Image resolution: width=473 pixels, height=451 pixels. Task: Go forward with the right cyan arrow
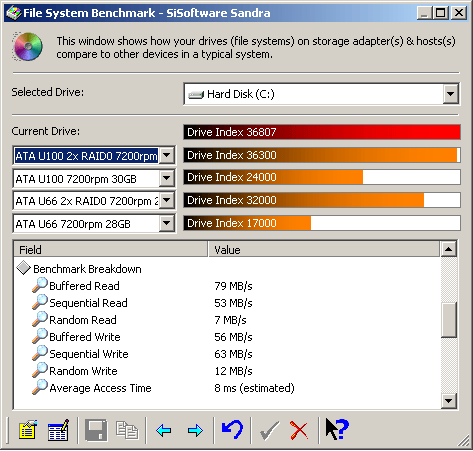coord(195,430)
